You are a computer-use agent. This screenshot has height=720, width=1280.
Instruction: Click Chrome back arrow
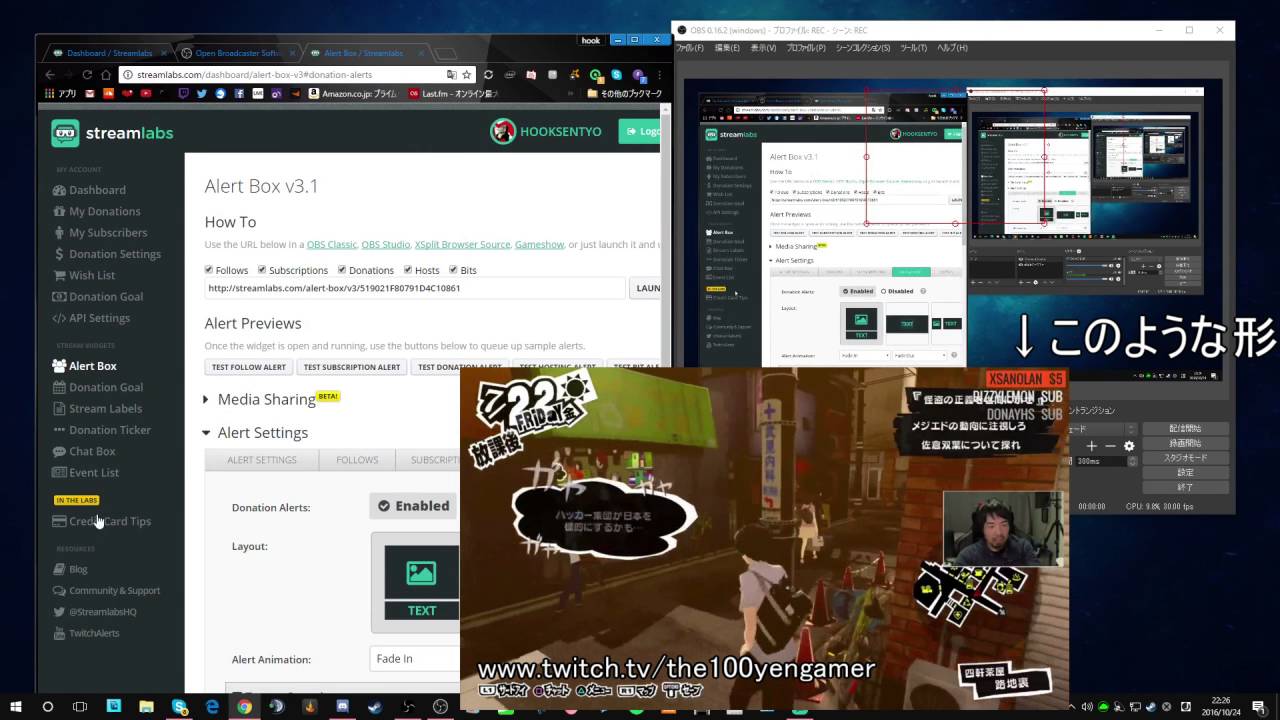[50, 74]
